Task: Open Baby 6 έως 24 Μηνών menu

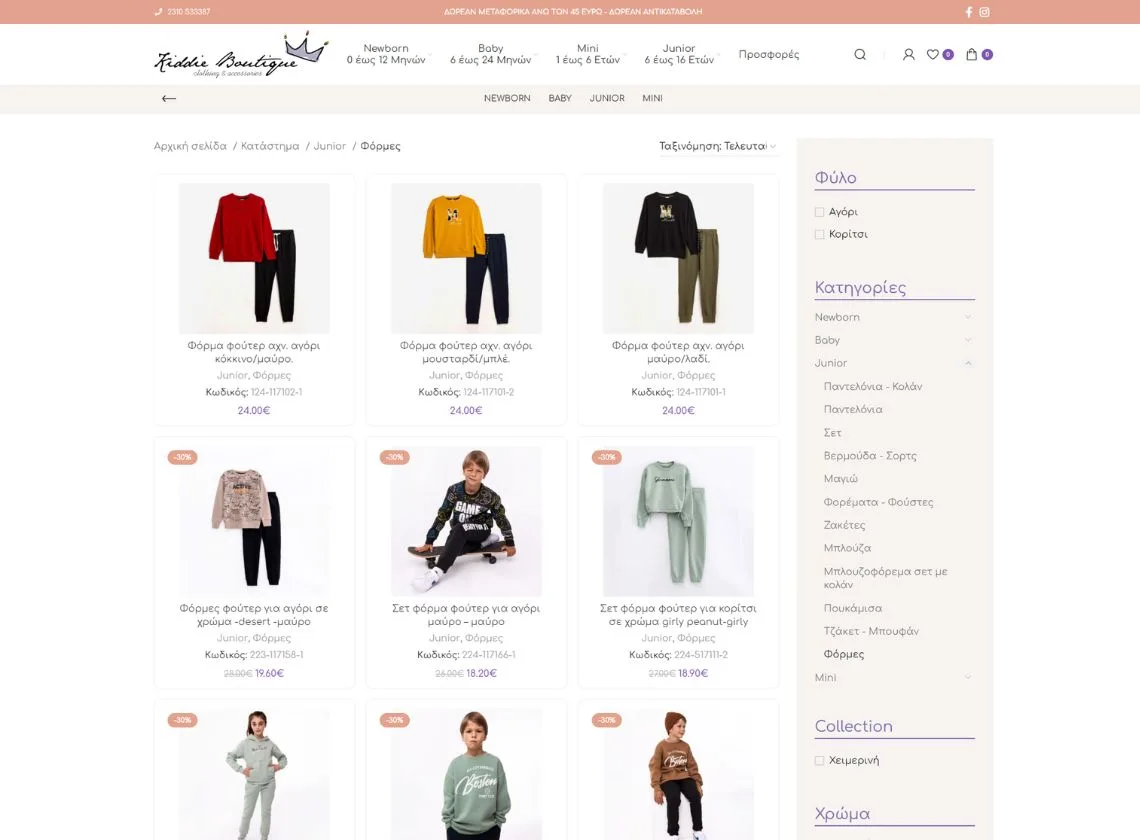Action: pos(491,55)
